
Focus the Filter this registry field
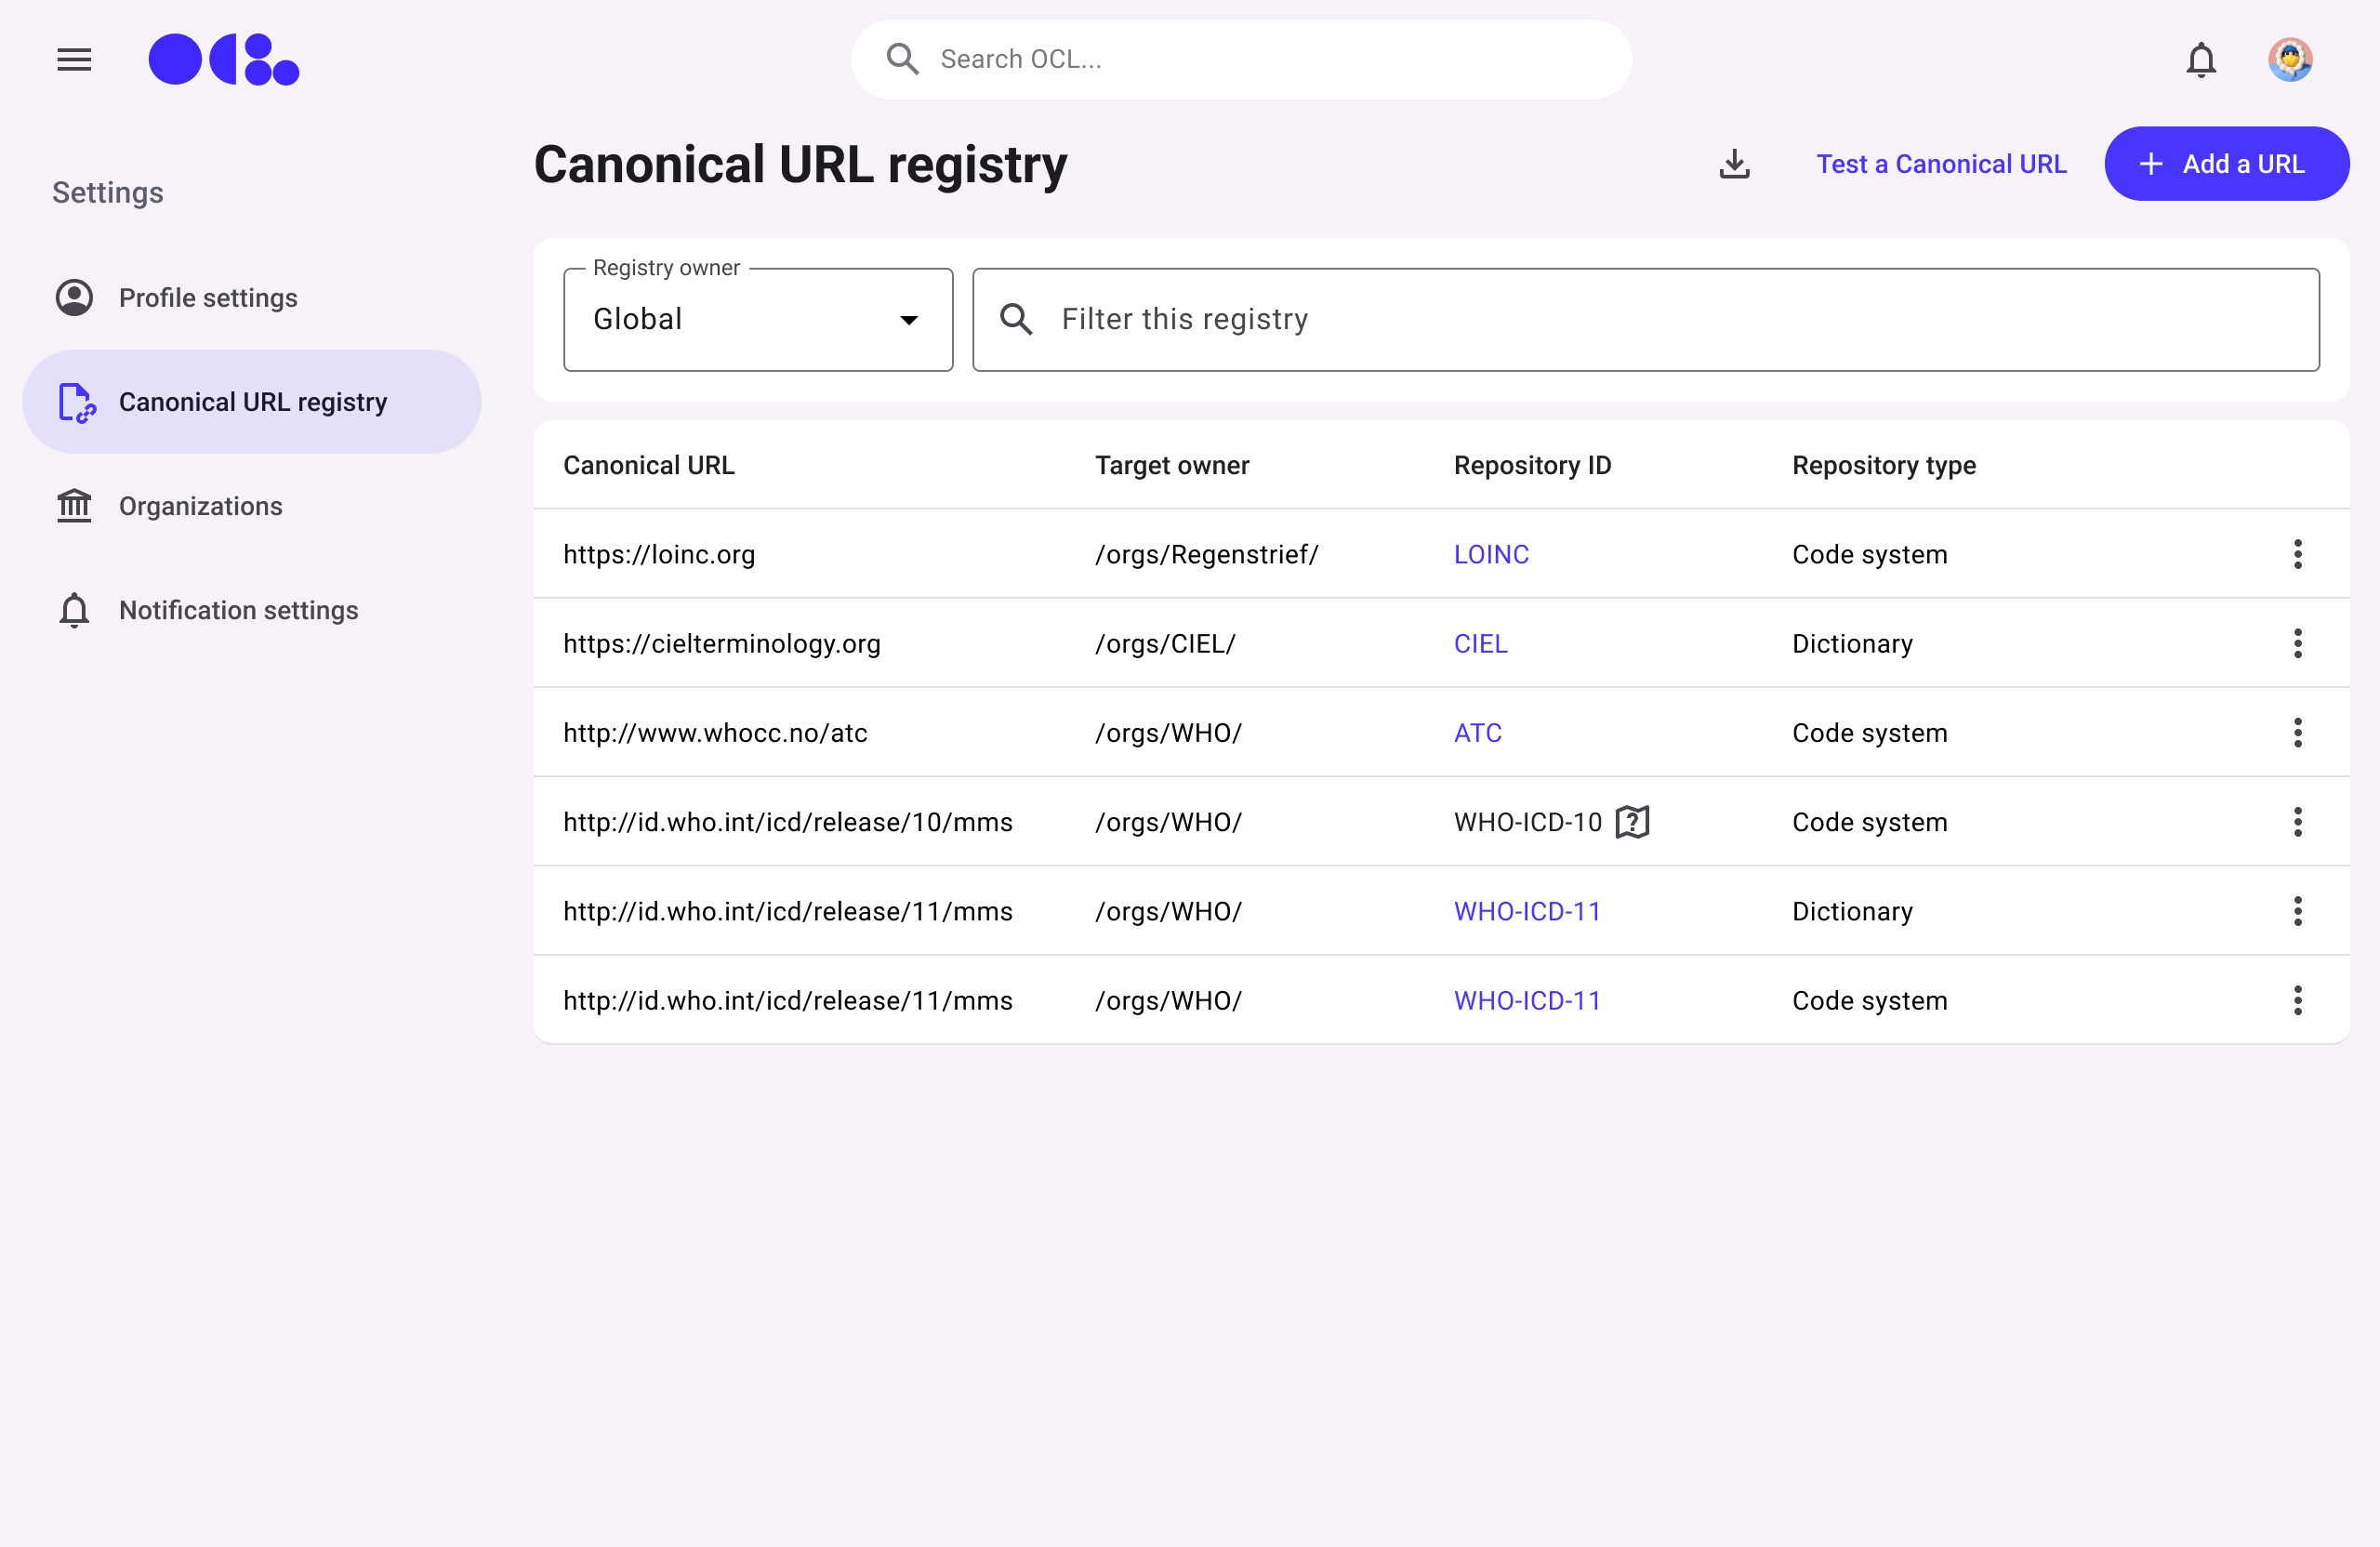[x=1680, y=320]
